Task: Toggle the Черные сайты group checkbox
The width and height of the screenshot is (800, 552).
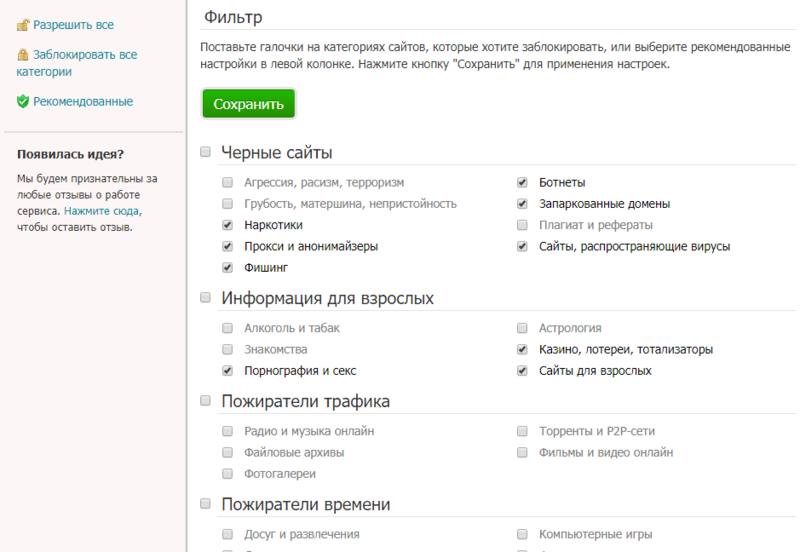Action: [205, 152]
